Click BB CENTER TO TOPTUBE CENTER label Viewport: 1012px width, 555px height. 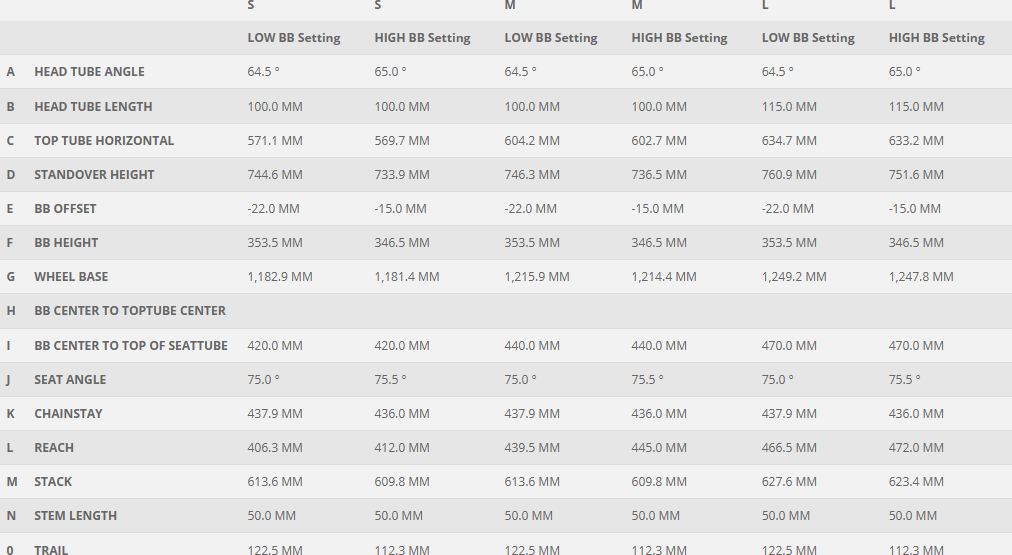coord(130,310)
